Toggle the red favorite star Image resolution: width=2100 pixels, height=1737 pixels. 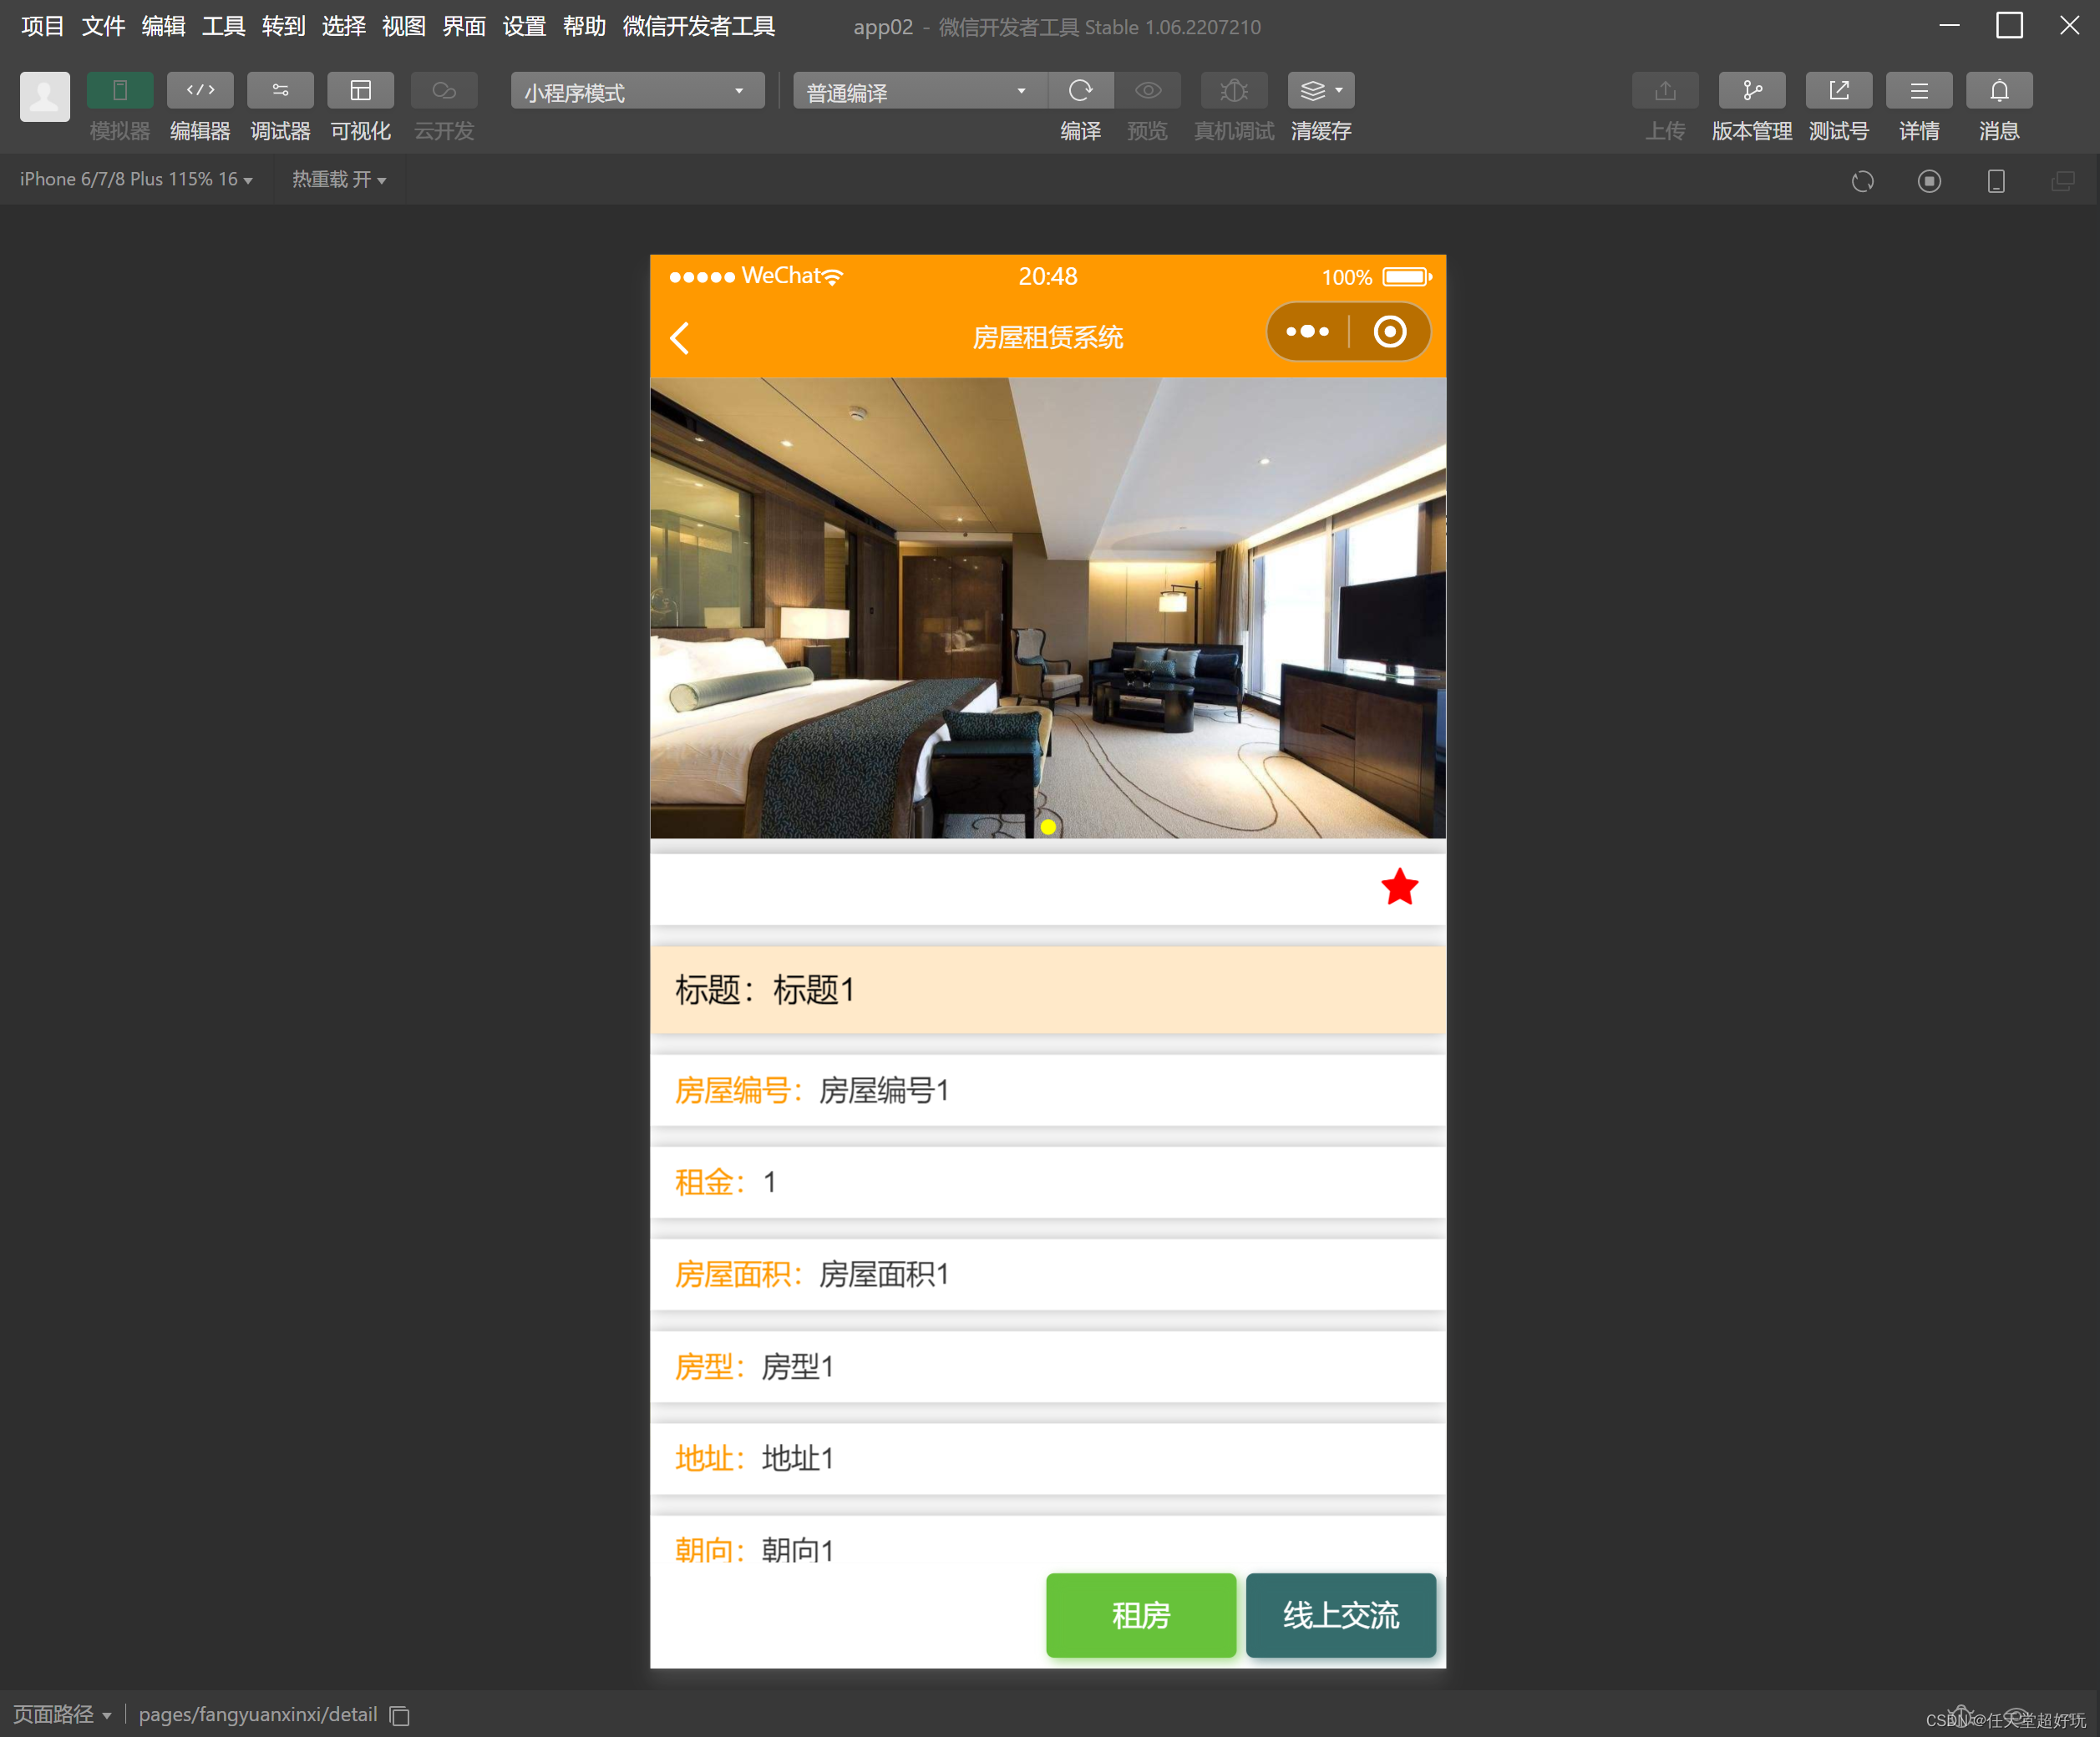[1399, 887]
